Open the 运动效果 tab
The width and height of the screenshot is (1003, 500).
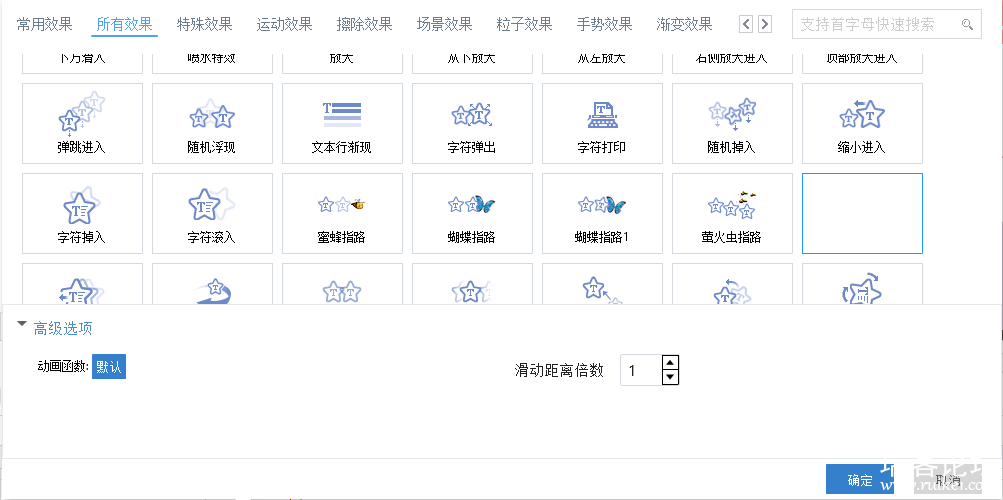pos(285,25)
